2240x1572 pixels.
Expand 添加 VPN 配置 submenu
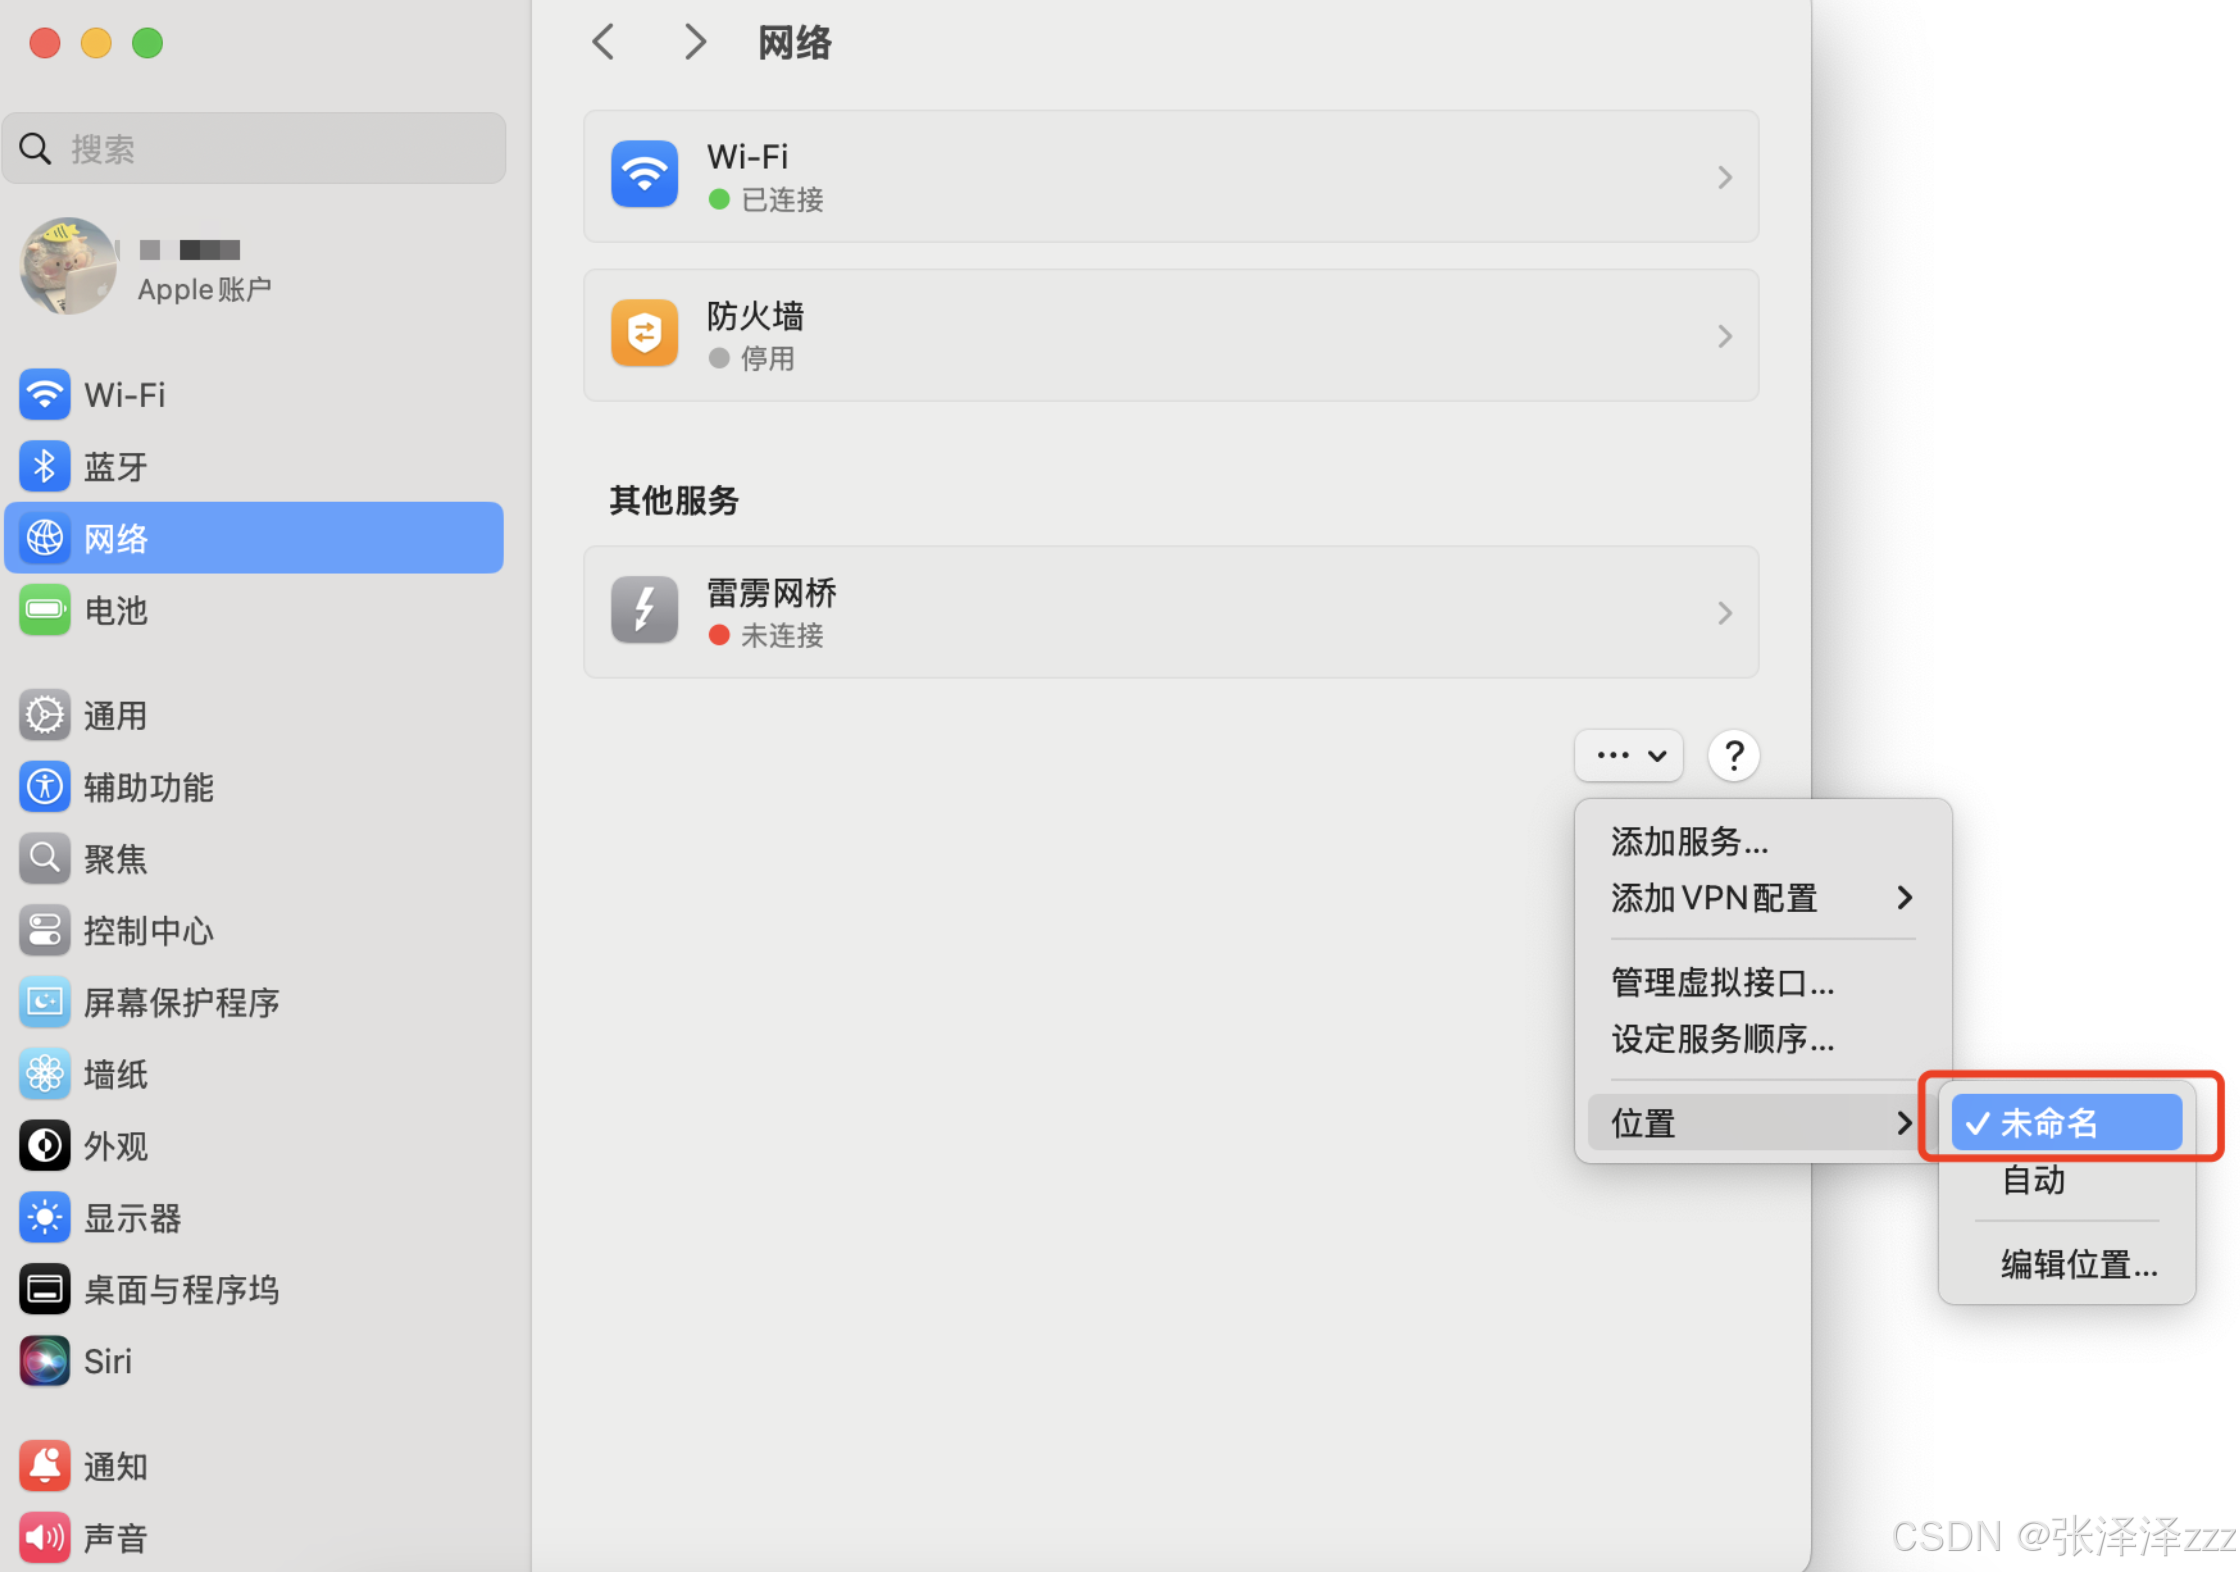(1760, 898)
